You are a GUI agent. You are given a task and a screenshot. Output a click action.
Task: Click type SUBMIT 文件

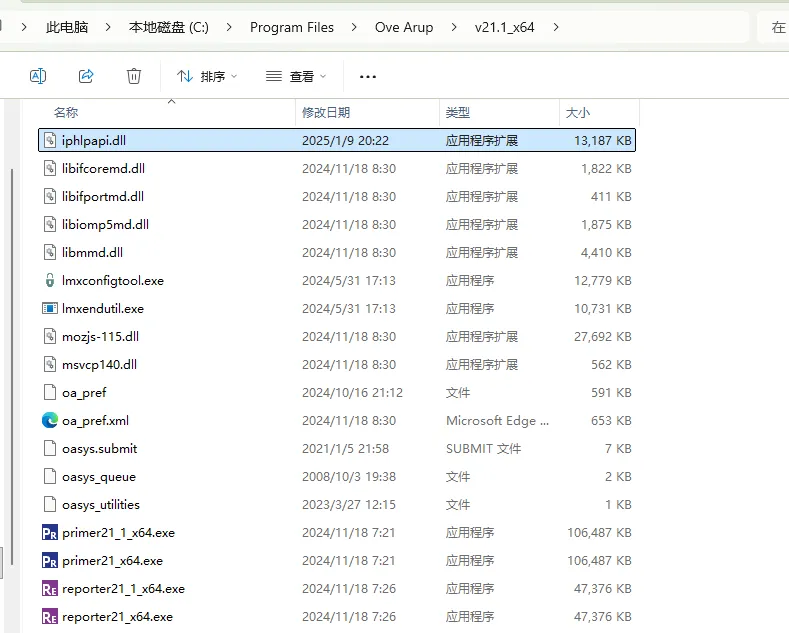tap(483, 449)
